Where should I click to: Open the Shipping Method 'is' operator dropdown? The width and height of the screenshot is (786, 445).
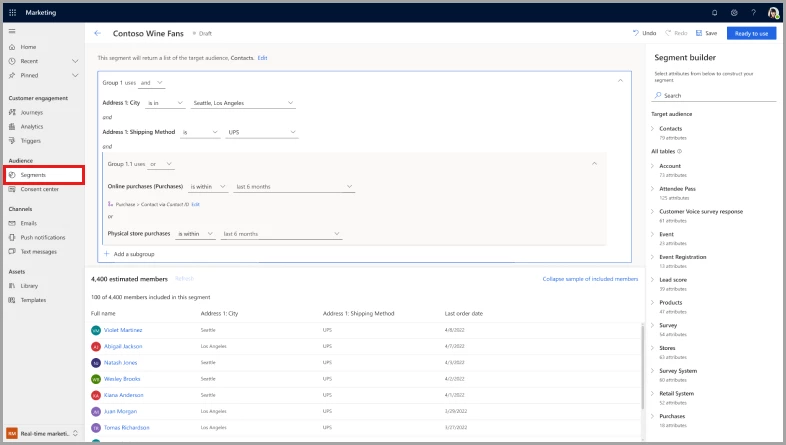tap(200, 132)
